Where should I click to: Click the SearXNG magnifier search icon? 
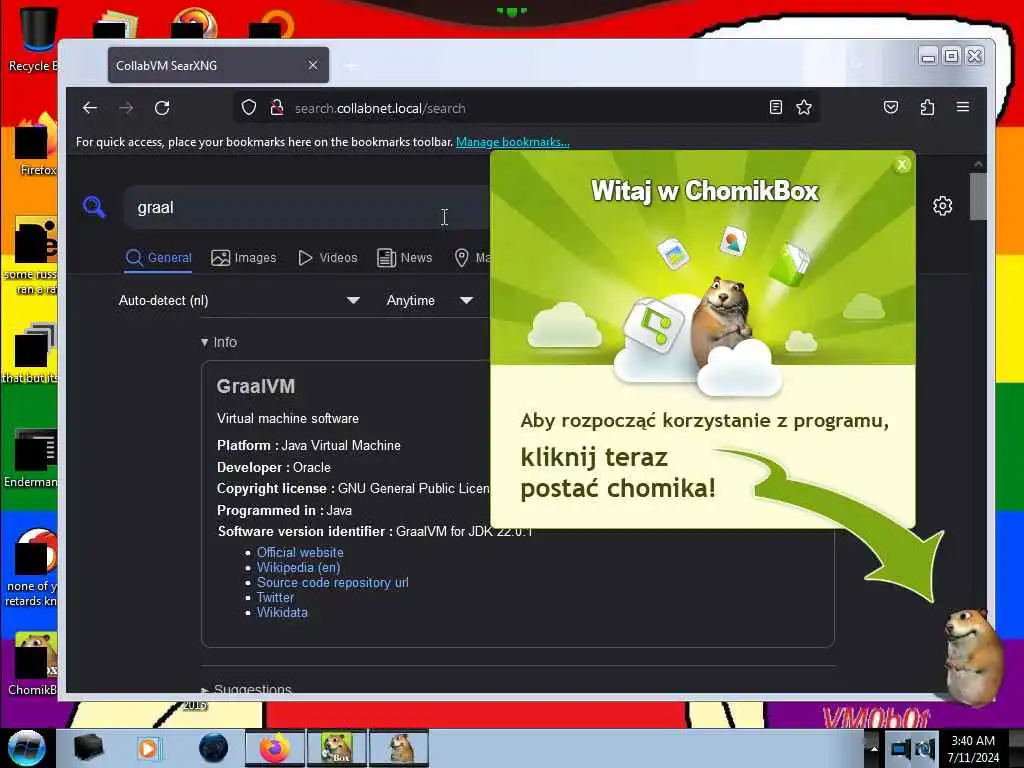[95, 207]
